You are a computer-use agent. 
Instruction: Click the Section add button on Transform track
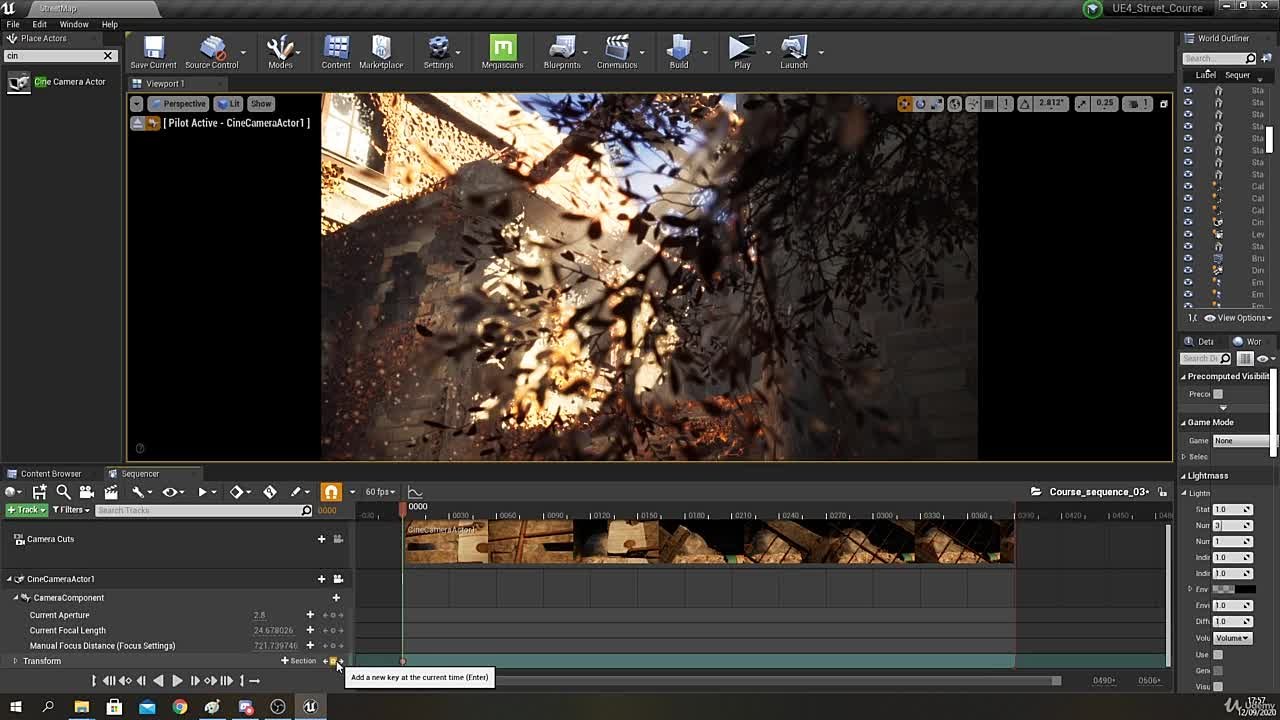(298, 661)
